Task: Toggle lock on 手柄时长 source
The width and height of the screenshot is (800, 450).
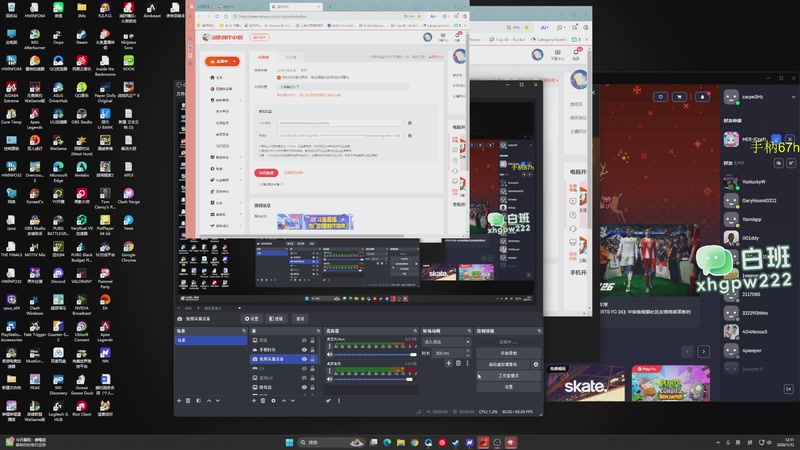Action: (x=313, y=349)
